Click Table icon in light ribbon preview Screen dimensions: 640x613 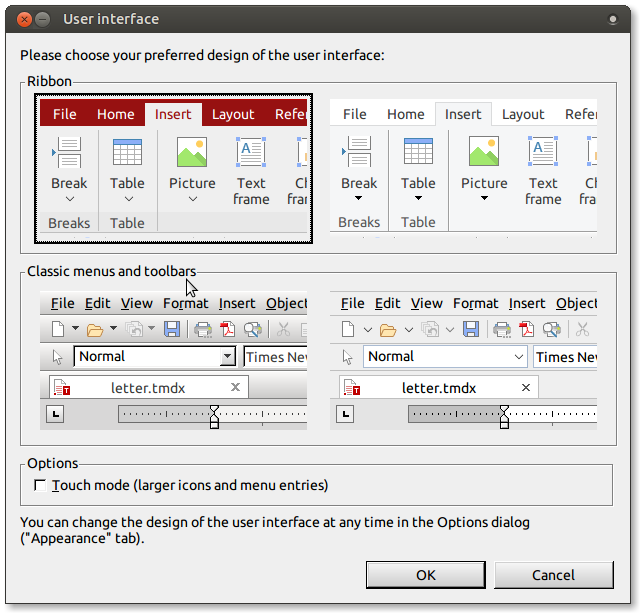coord(418,152)
